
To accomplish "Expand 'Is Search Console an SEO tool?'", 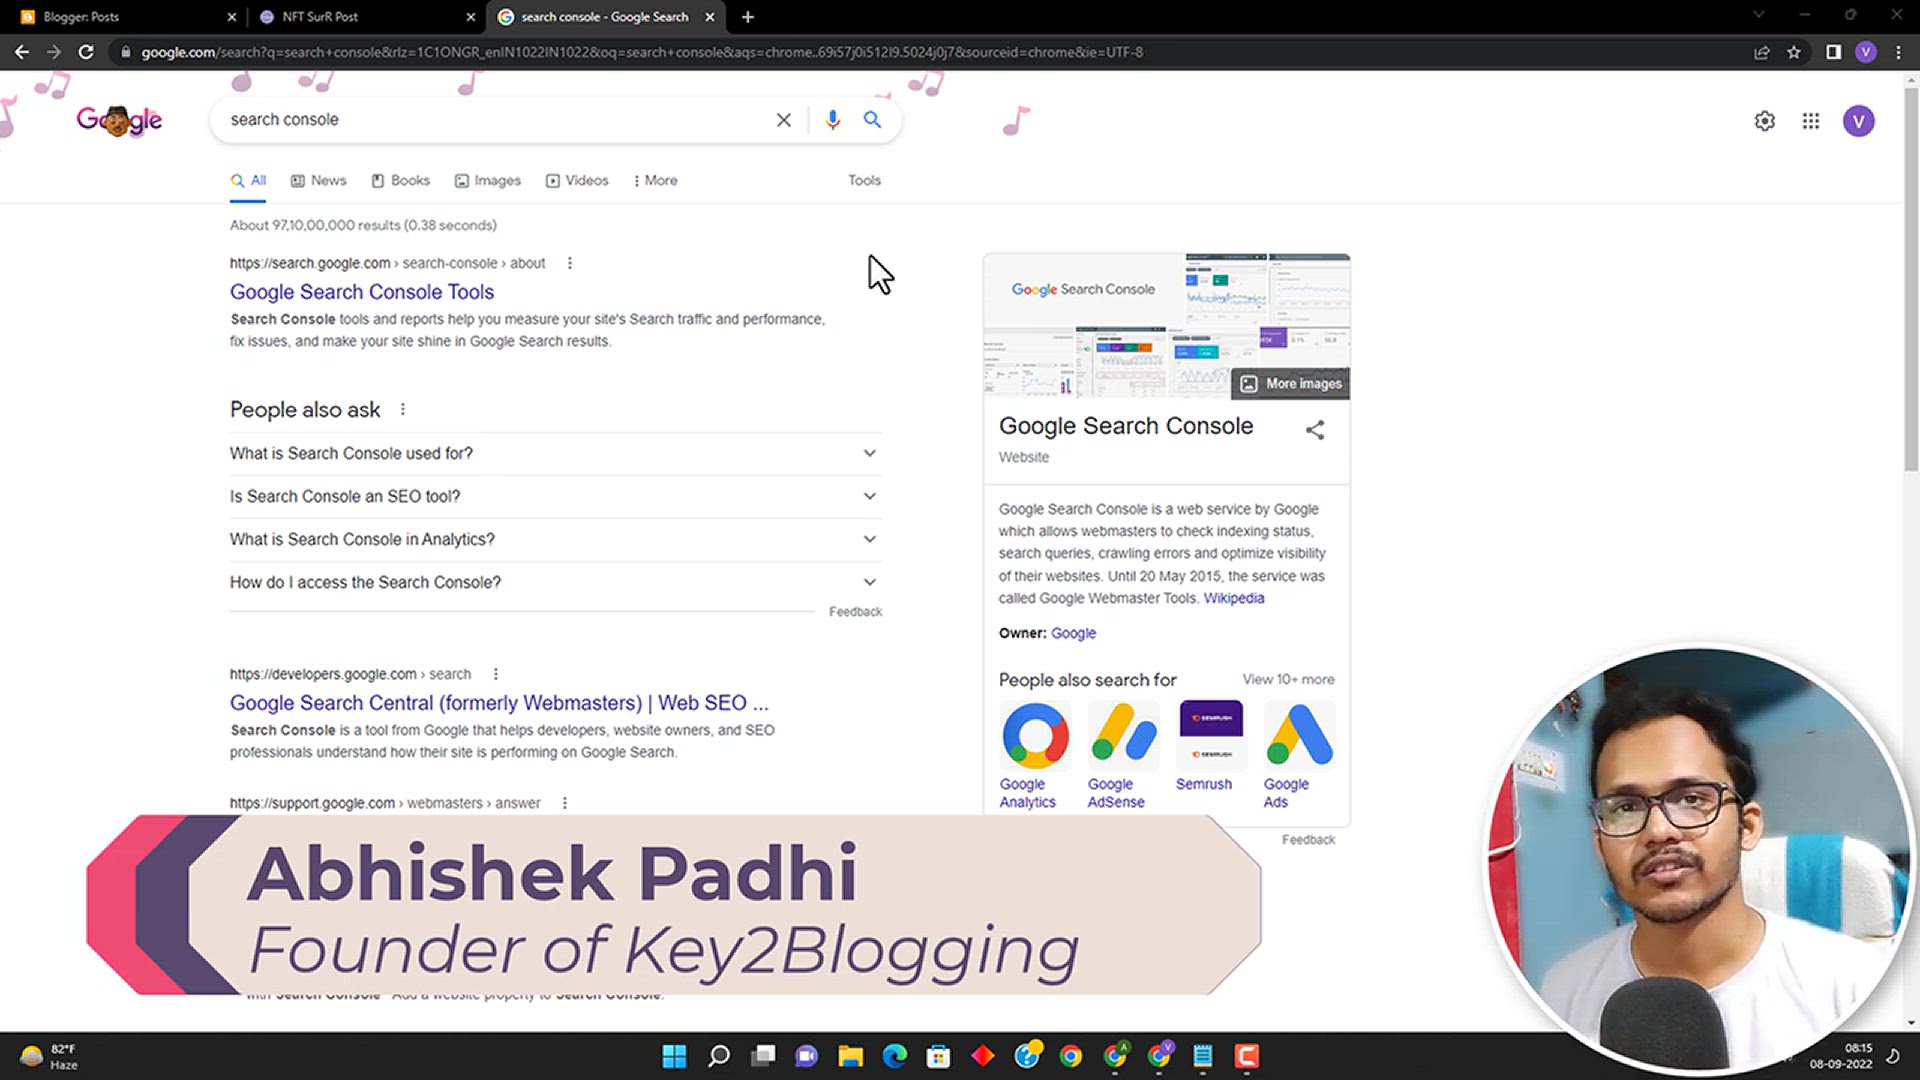I will [554, 497].
